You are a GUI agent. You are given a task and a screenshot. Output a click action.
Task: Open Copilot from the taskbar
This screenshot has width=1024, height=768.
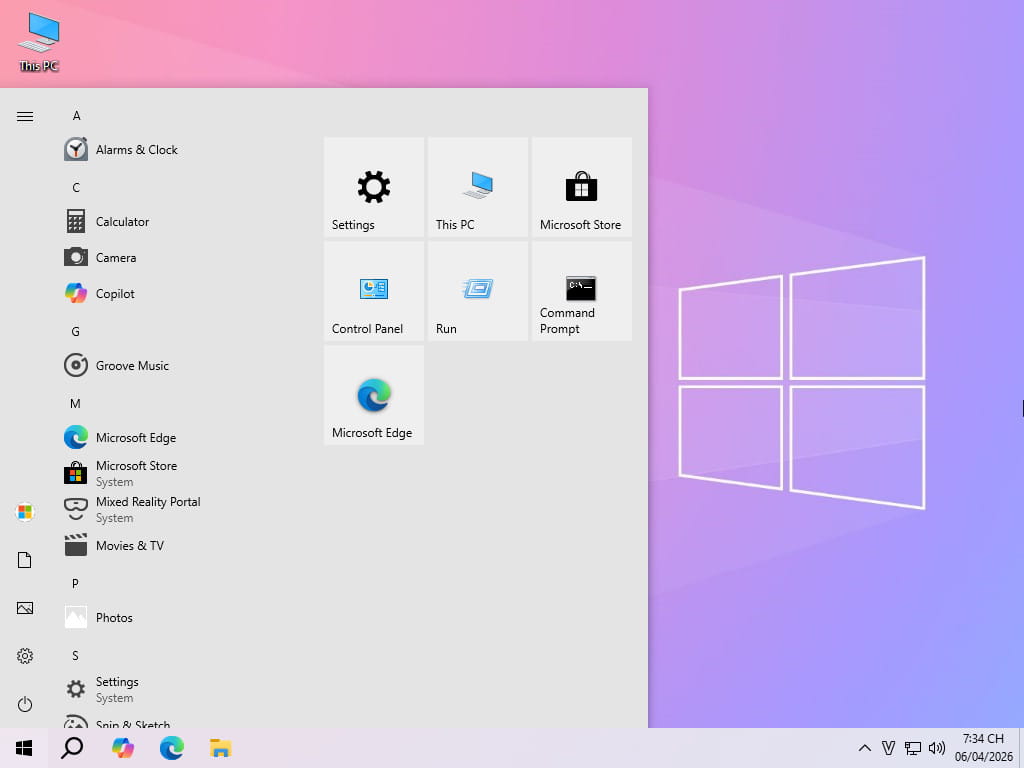(x=122, y=748)
